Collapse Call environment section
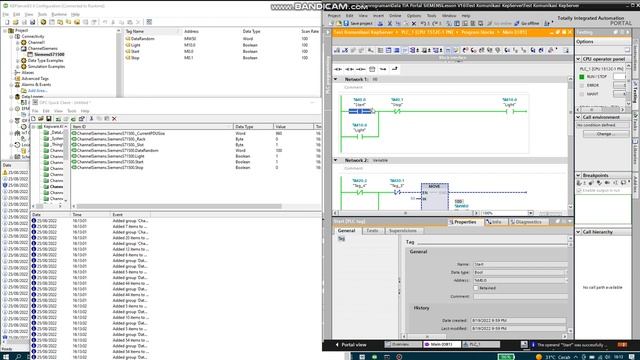The width and height of the screenshot is (640, 360). (578, 117)
